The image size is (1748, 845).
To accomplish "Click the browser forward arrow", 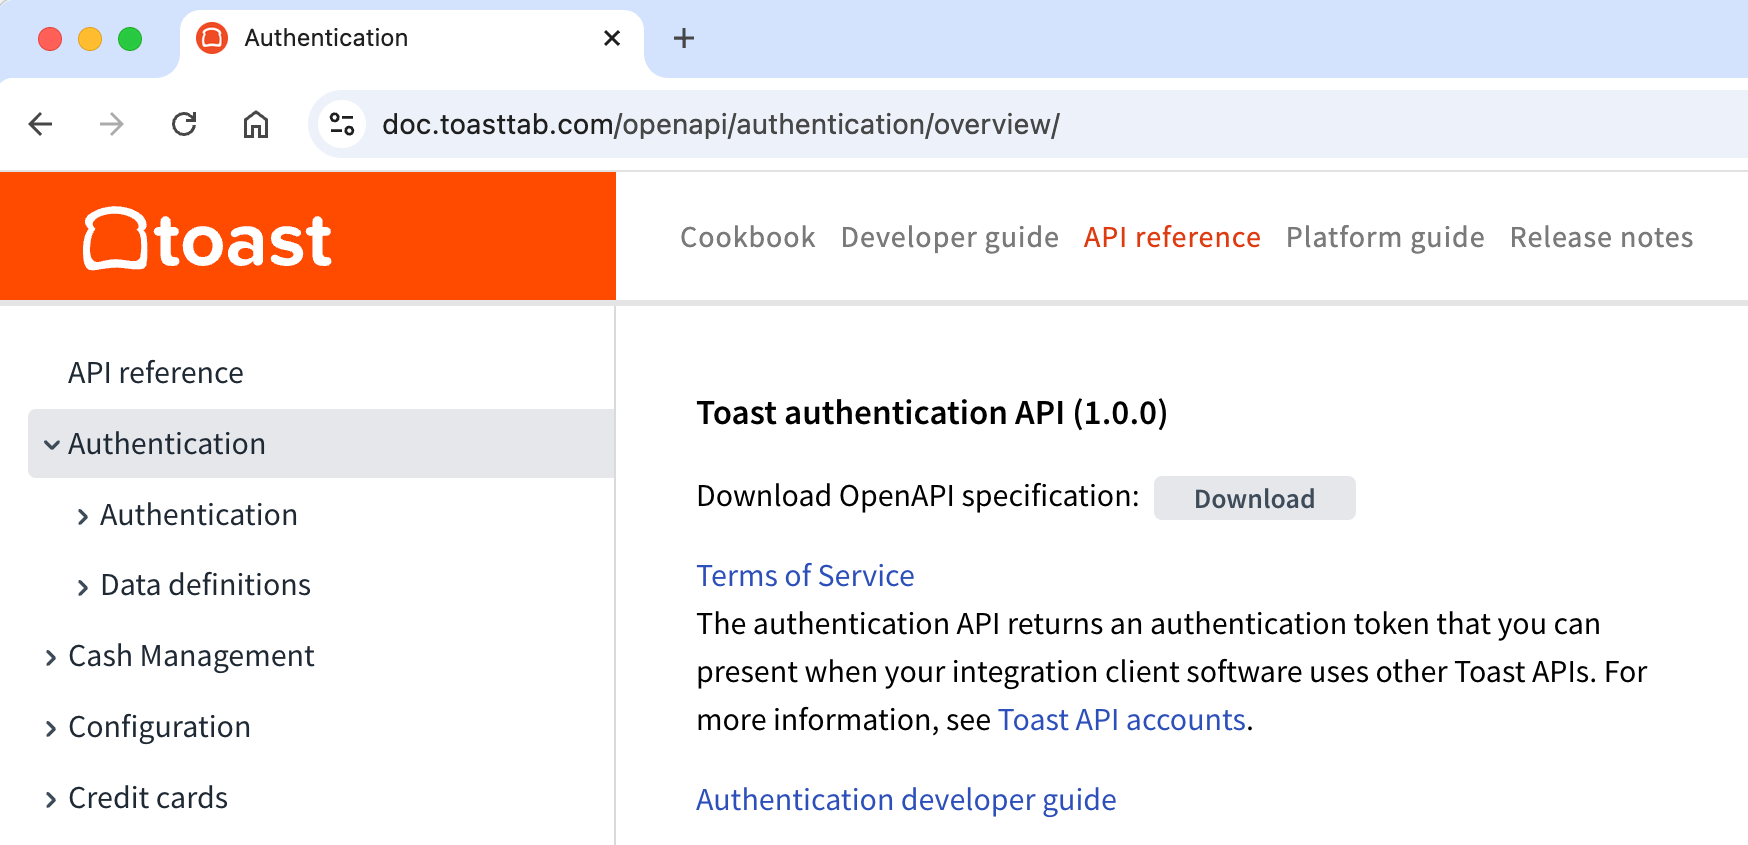I will [x=112, y=124].
